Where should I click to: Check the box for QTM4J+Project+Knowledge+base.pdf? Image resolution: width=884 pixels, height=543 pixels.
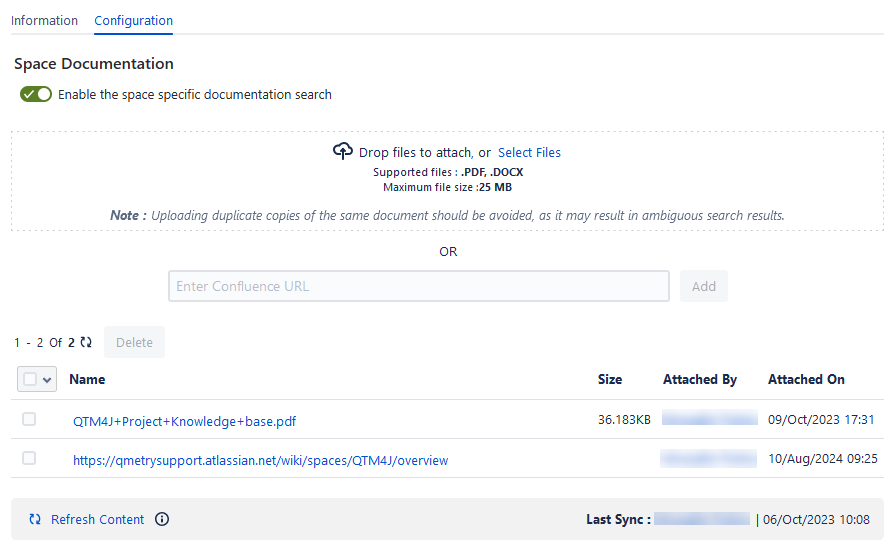pos(29,420)
